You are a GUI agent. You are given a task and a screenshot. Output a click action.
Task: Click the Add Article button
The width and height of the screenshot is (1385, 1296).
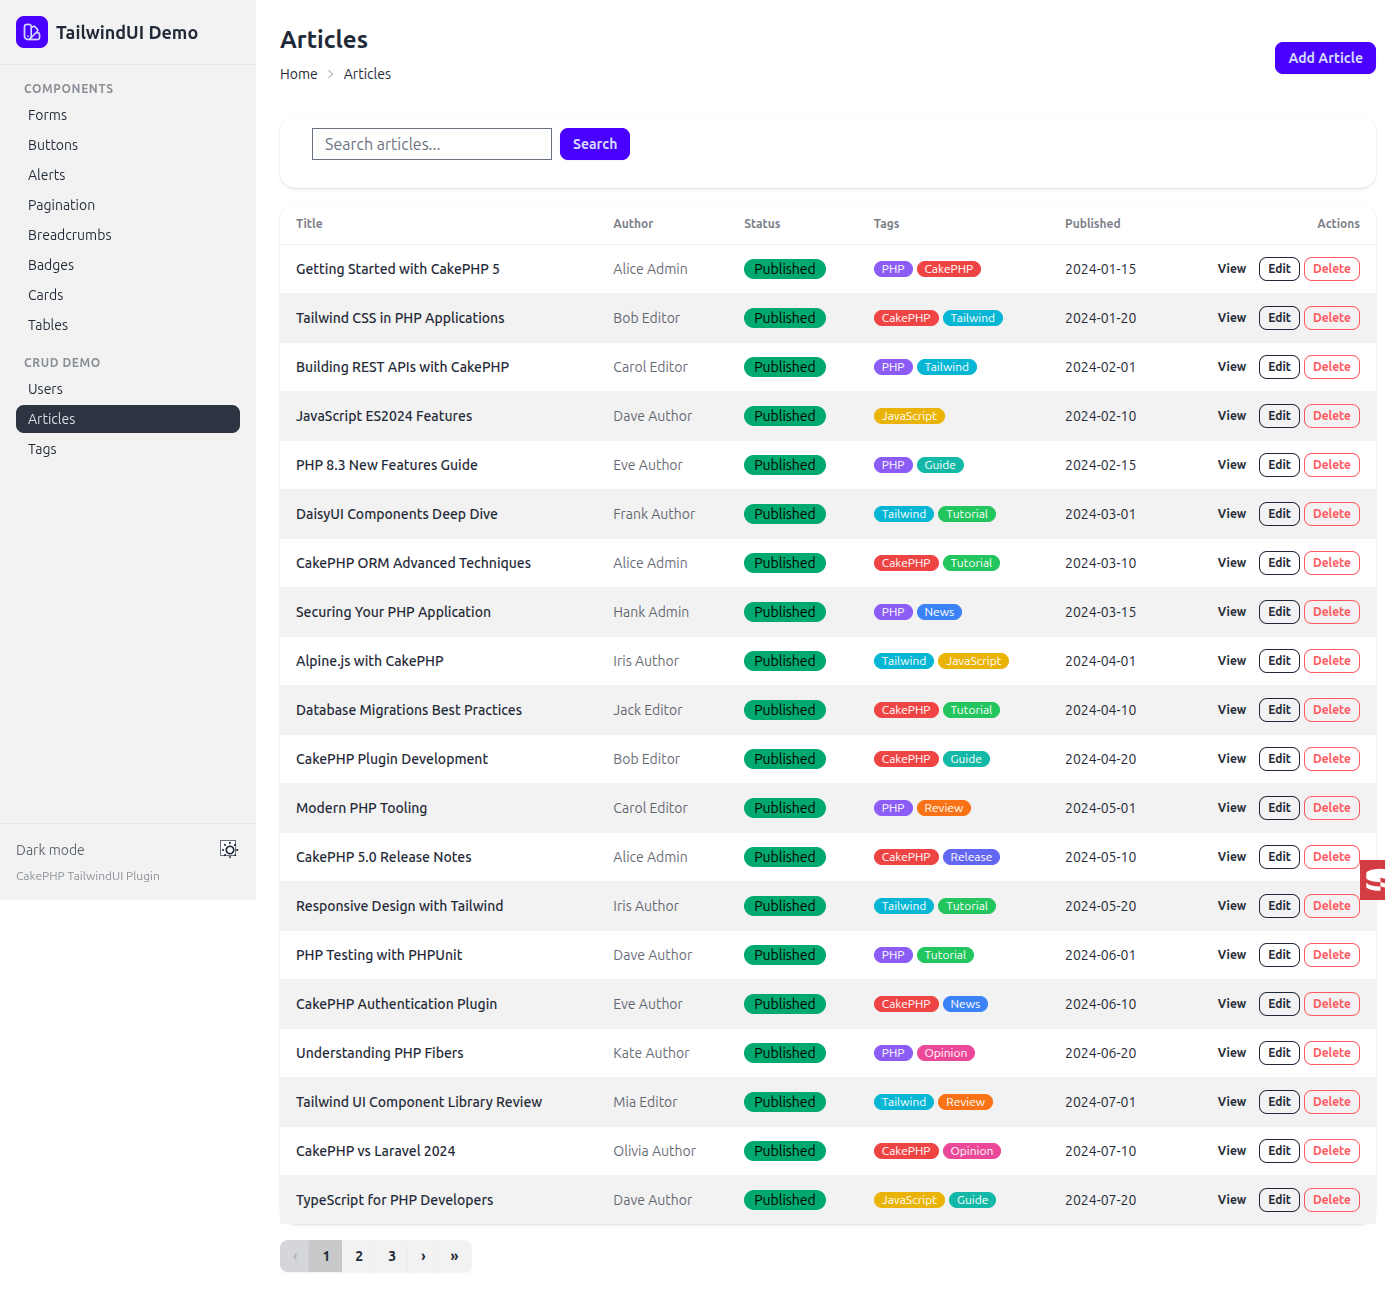pos(1325,57)
